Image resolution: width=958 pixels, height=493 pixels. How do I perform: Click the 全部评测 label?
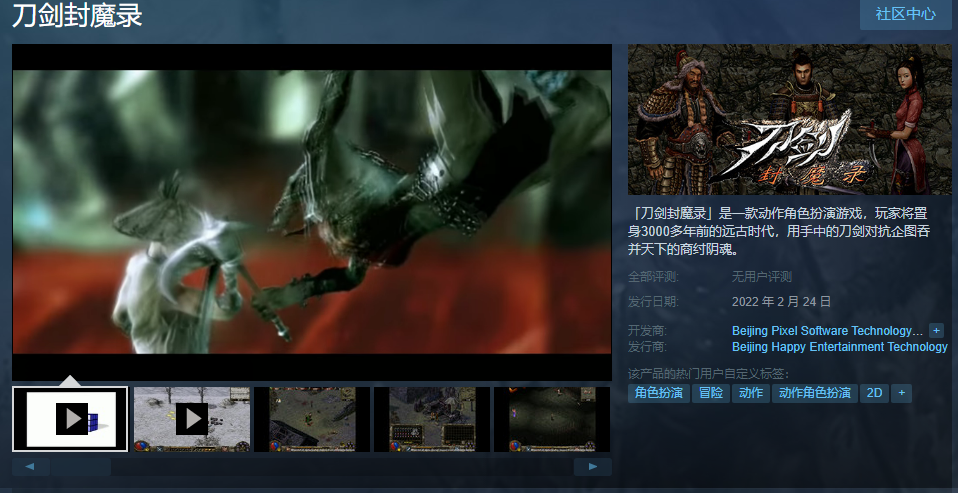click(x=653, y=277)
